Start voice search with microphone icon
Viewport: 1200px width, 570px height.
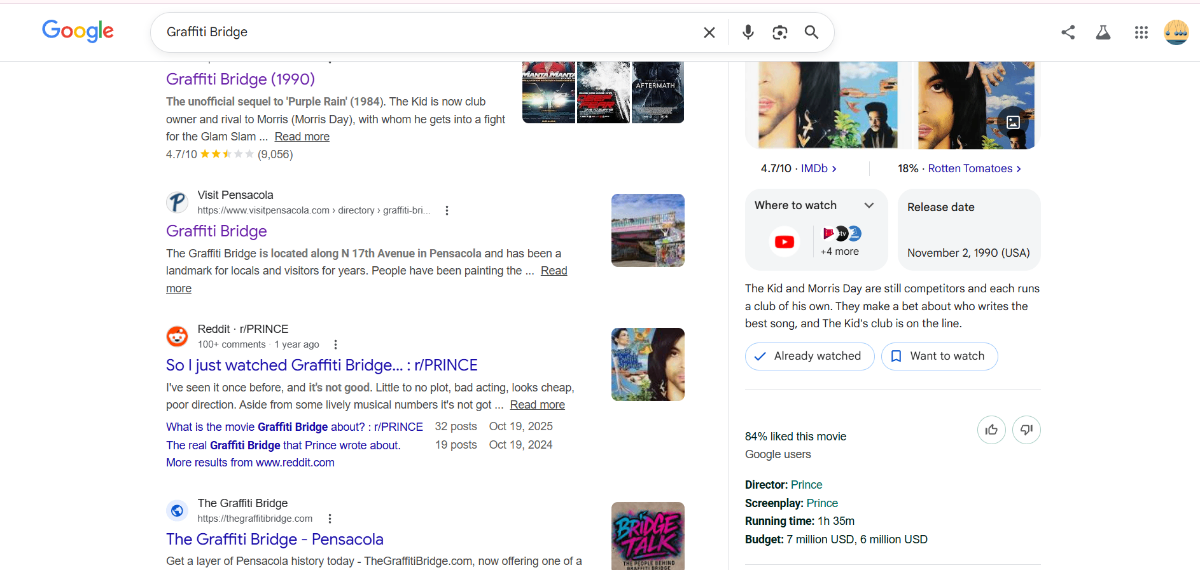click(748, 32)
